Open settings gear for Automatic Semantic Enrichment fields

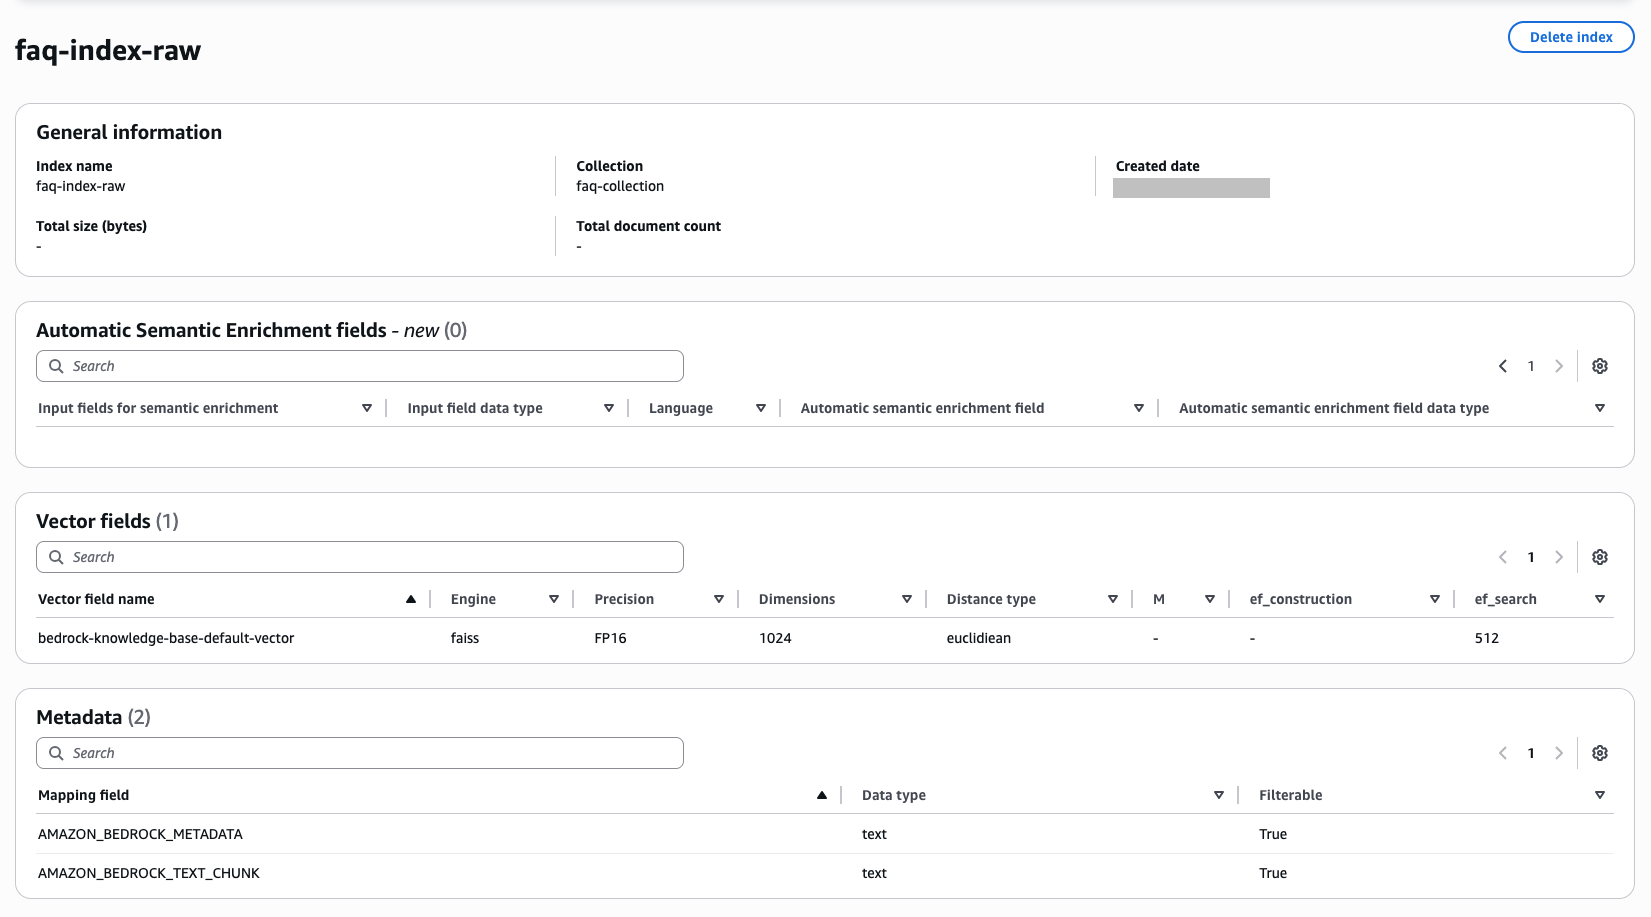point(1600,366)
